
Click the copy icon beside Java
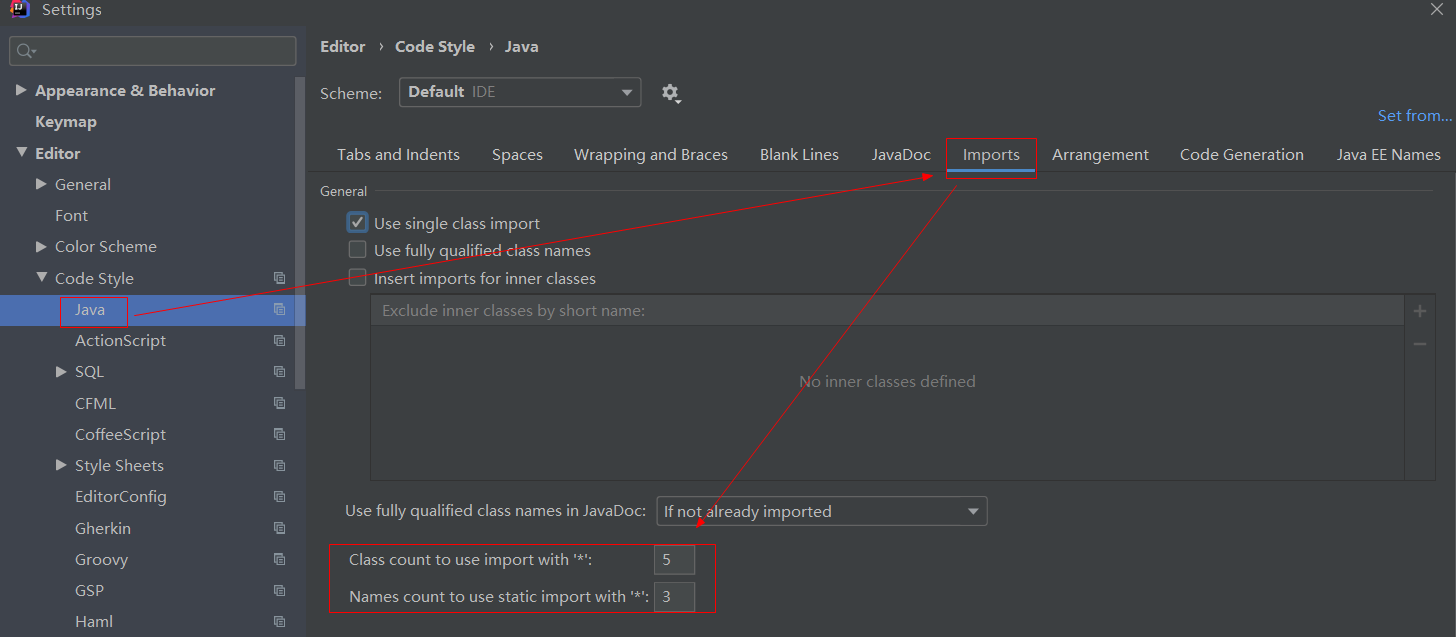[279, 310]
